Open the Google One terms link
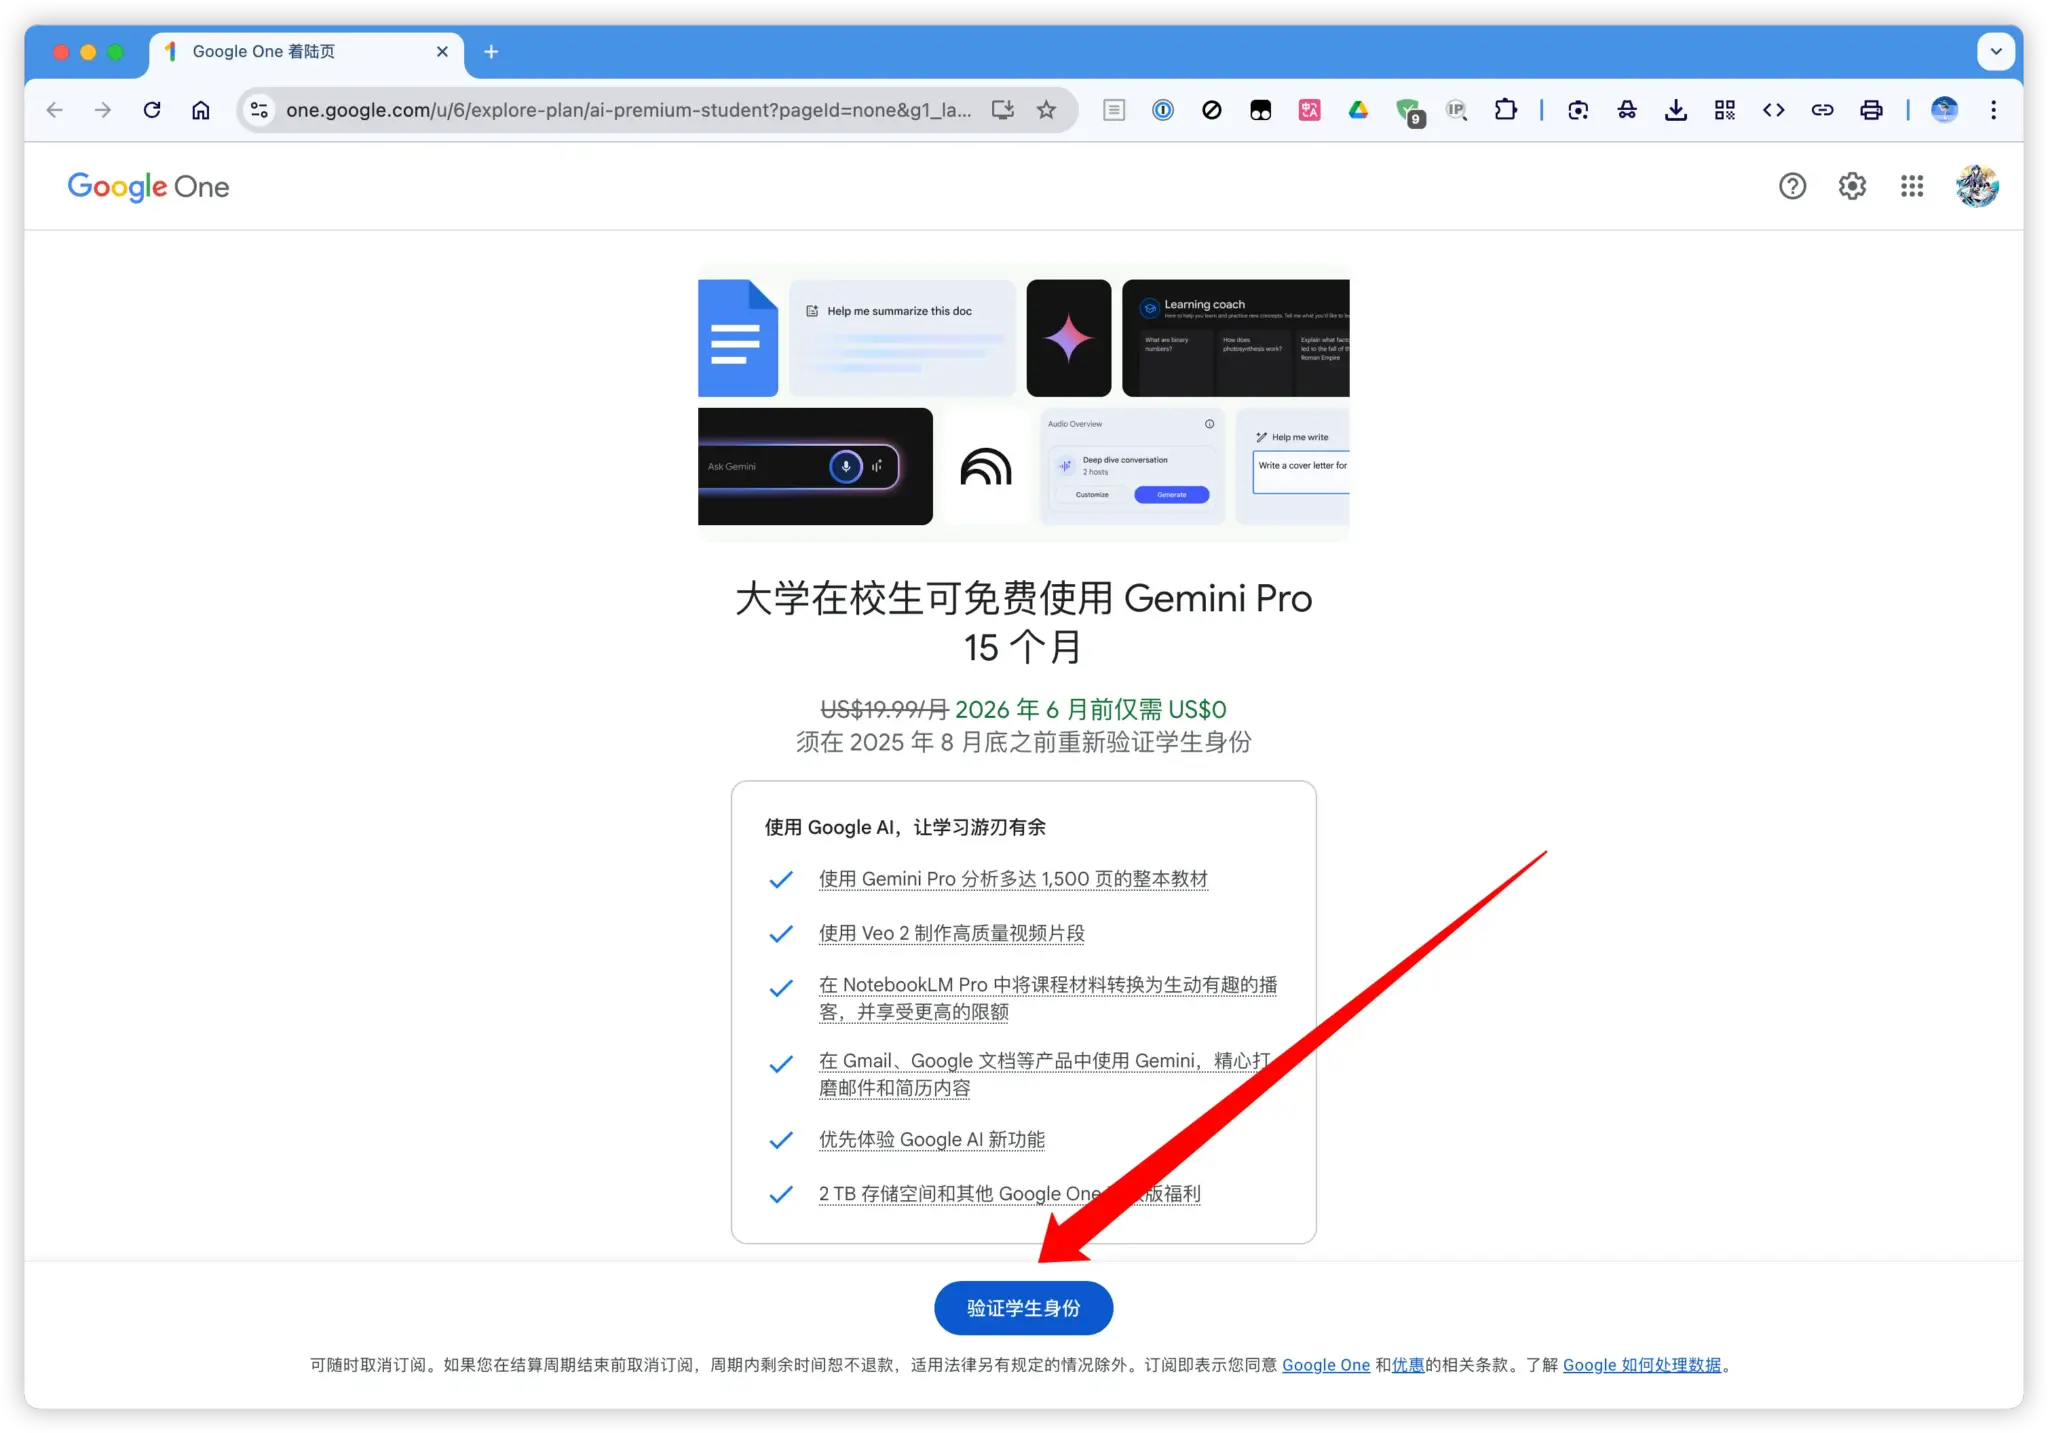 (x=1326, y=1364)
